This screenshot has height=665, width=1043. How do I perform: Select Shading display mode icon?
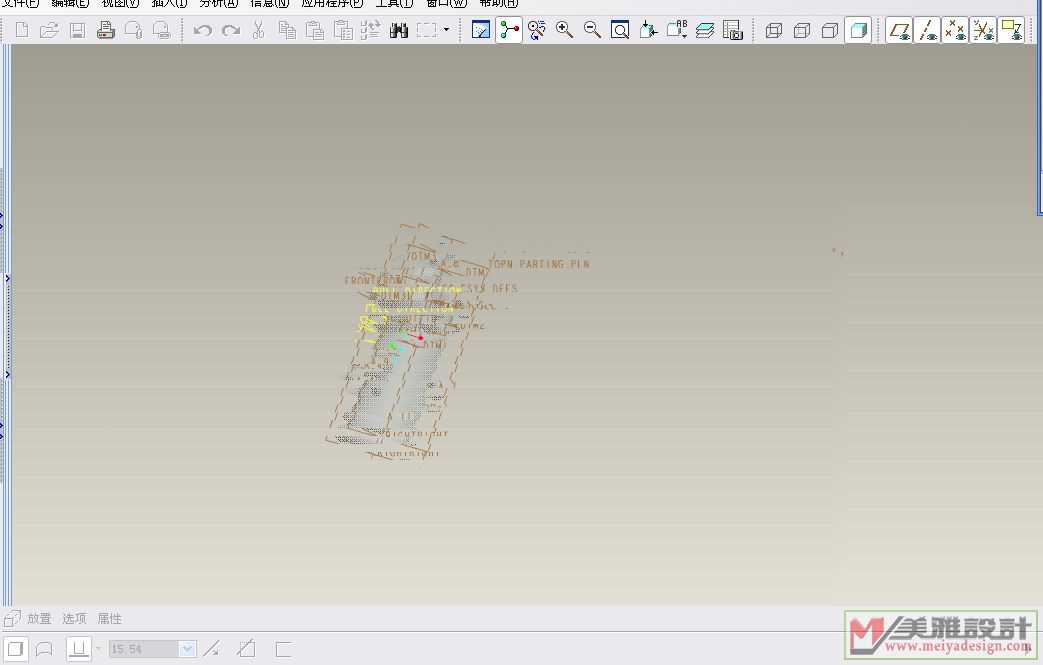[858, 30]
